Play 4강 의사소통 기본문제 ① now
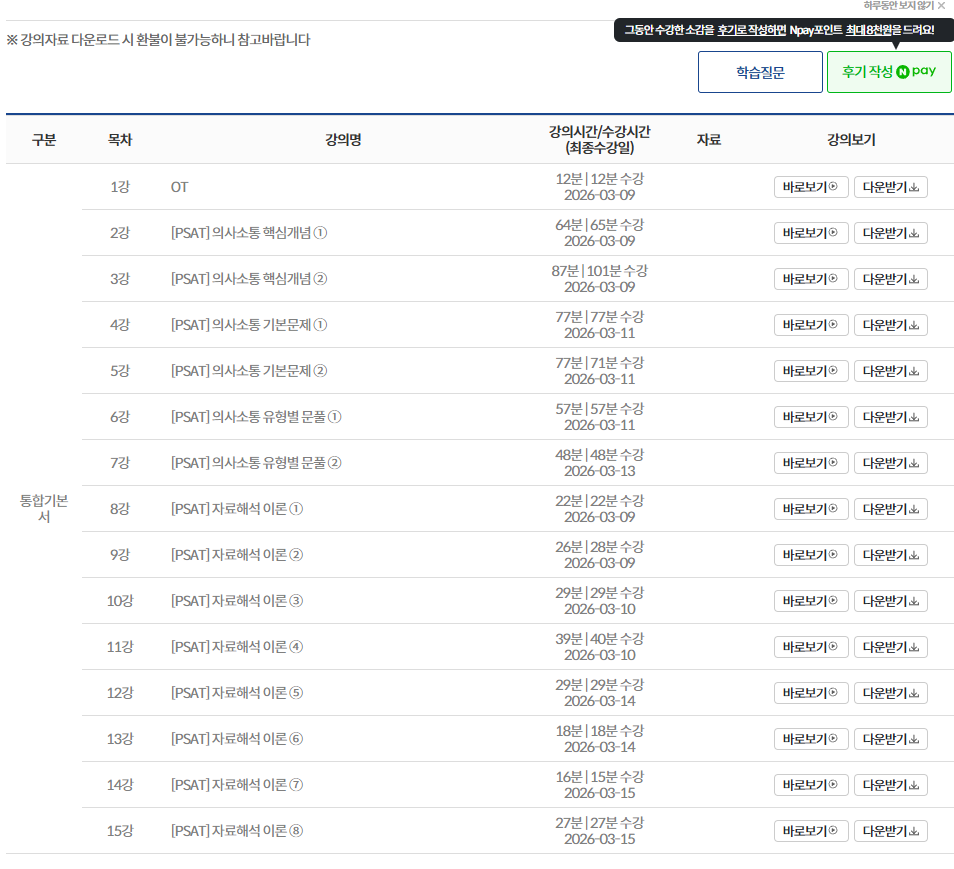This screenshot has width=954, height=869. point(810,325)
